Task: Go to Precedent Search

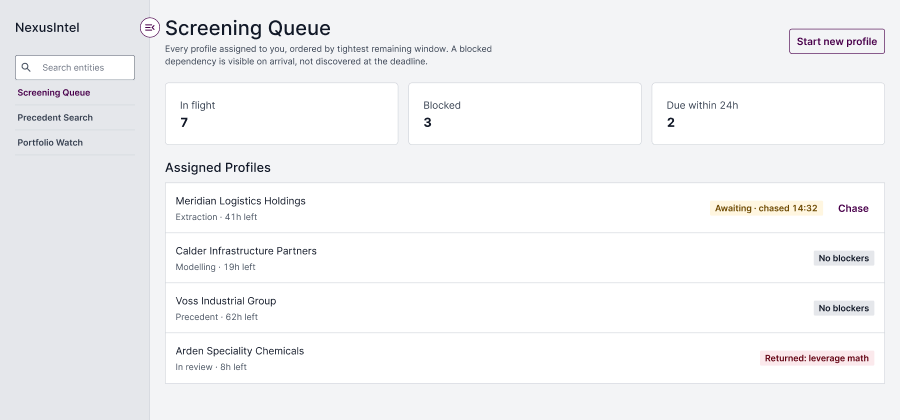Action: 55,118
